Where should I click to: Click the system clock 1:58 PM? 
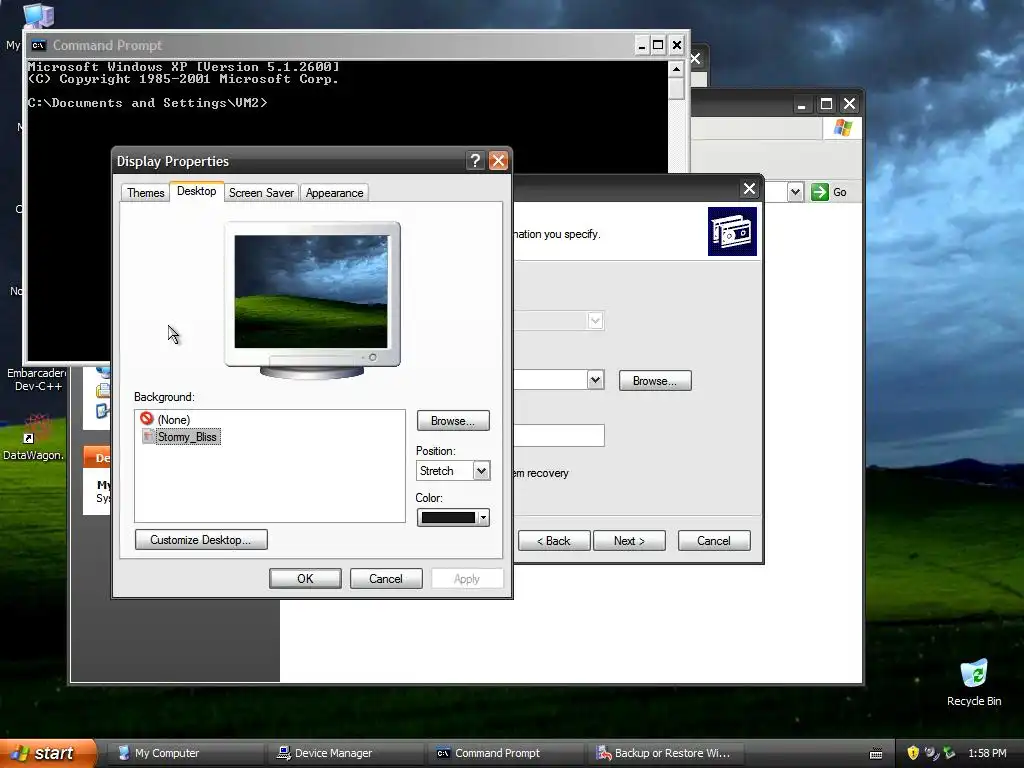987,753
